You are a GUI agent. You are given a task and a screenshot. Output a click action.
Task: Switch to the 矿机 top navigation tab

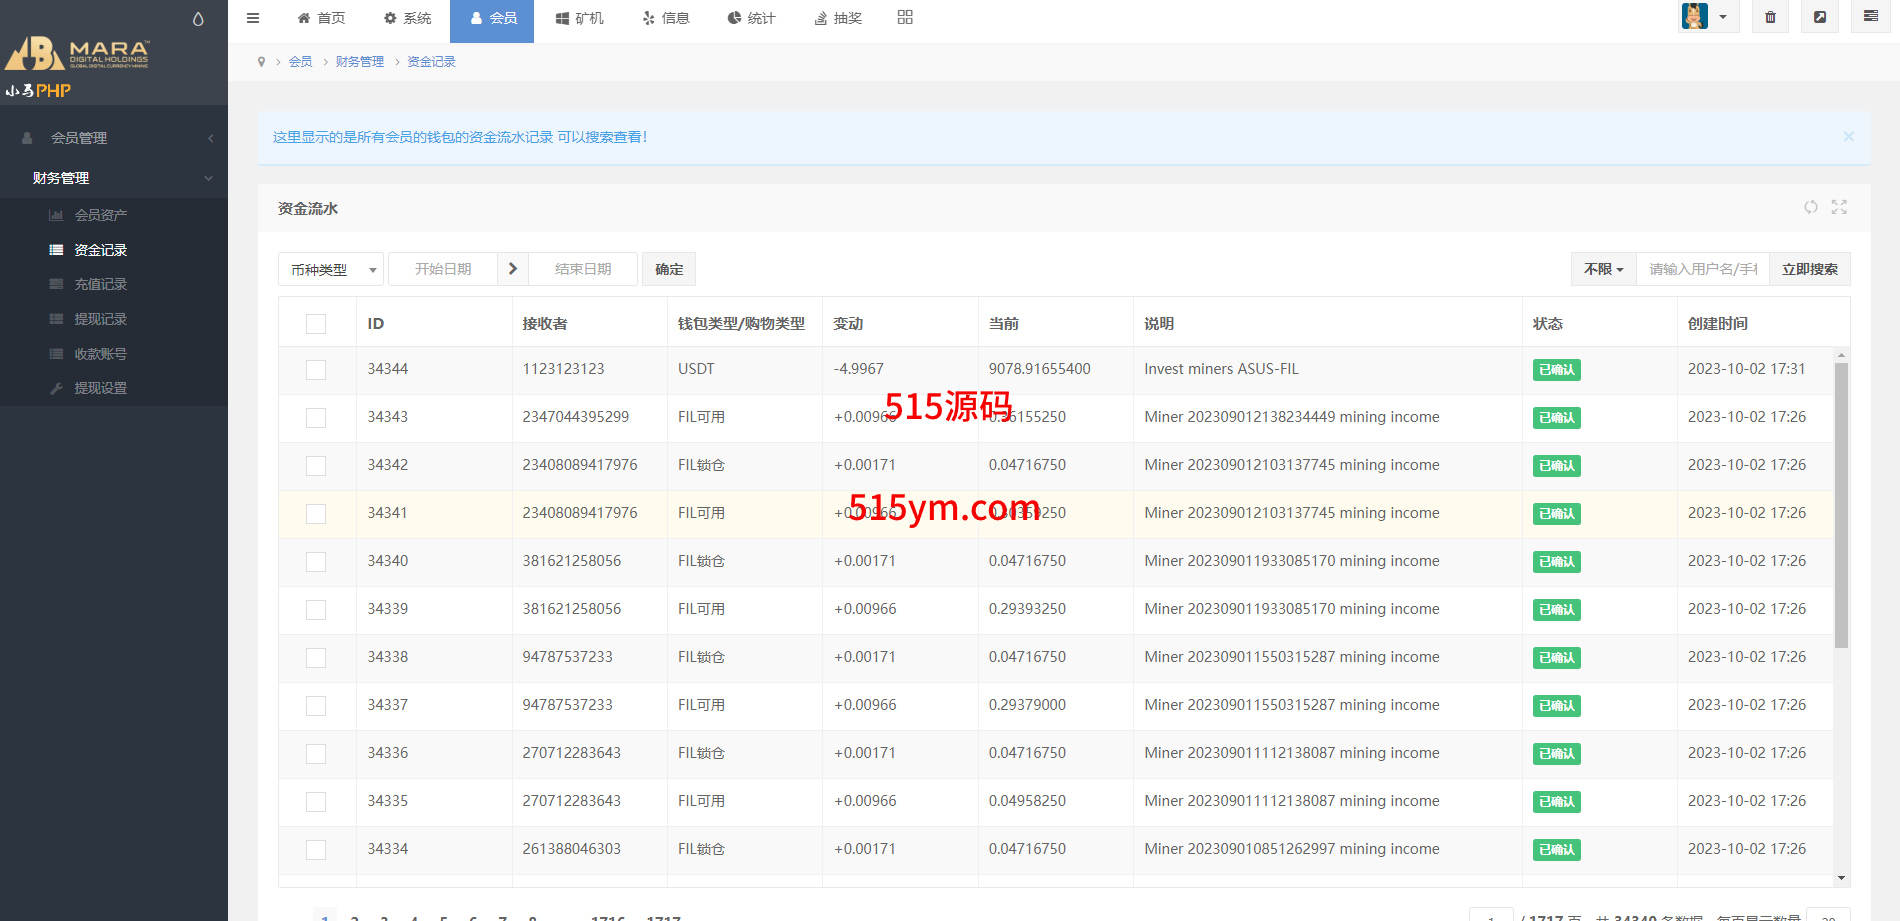(580, 18)
